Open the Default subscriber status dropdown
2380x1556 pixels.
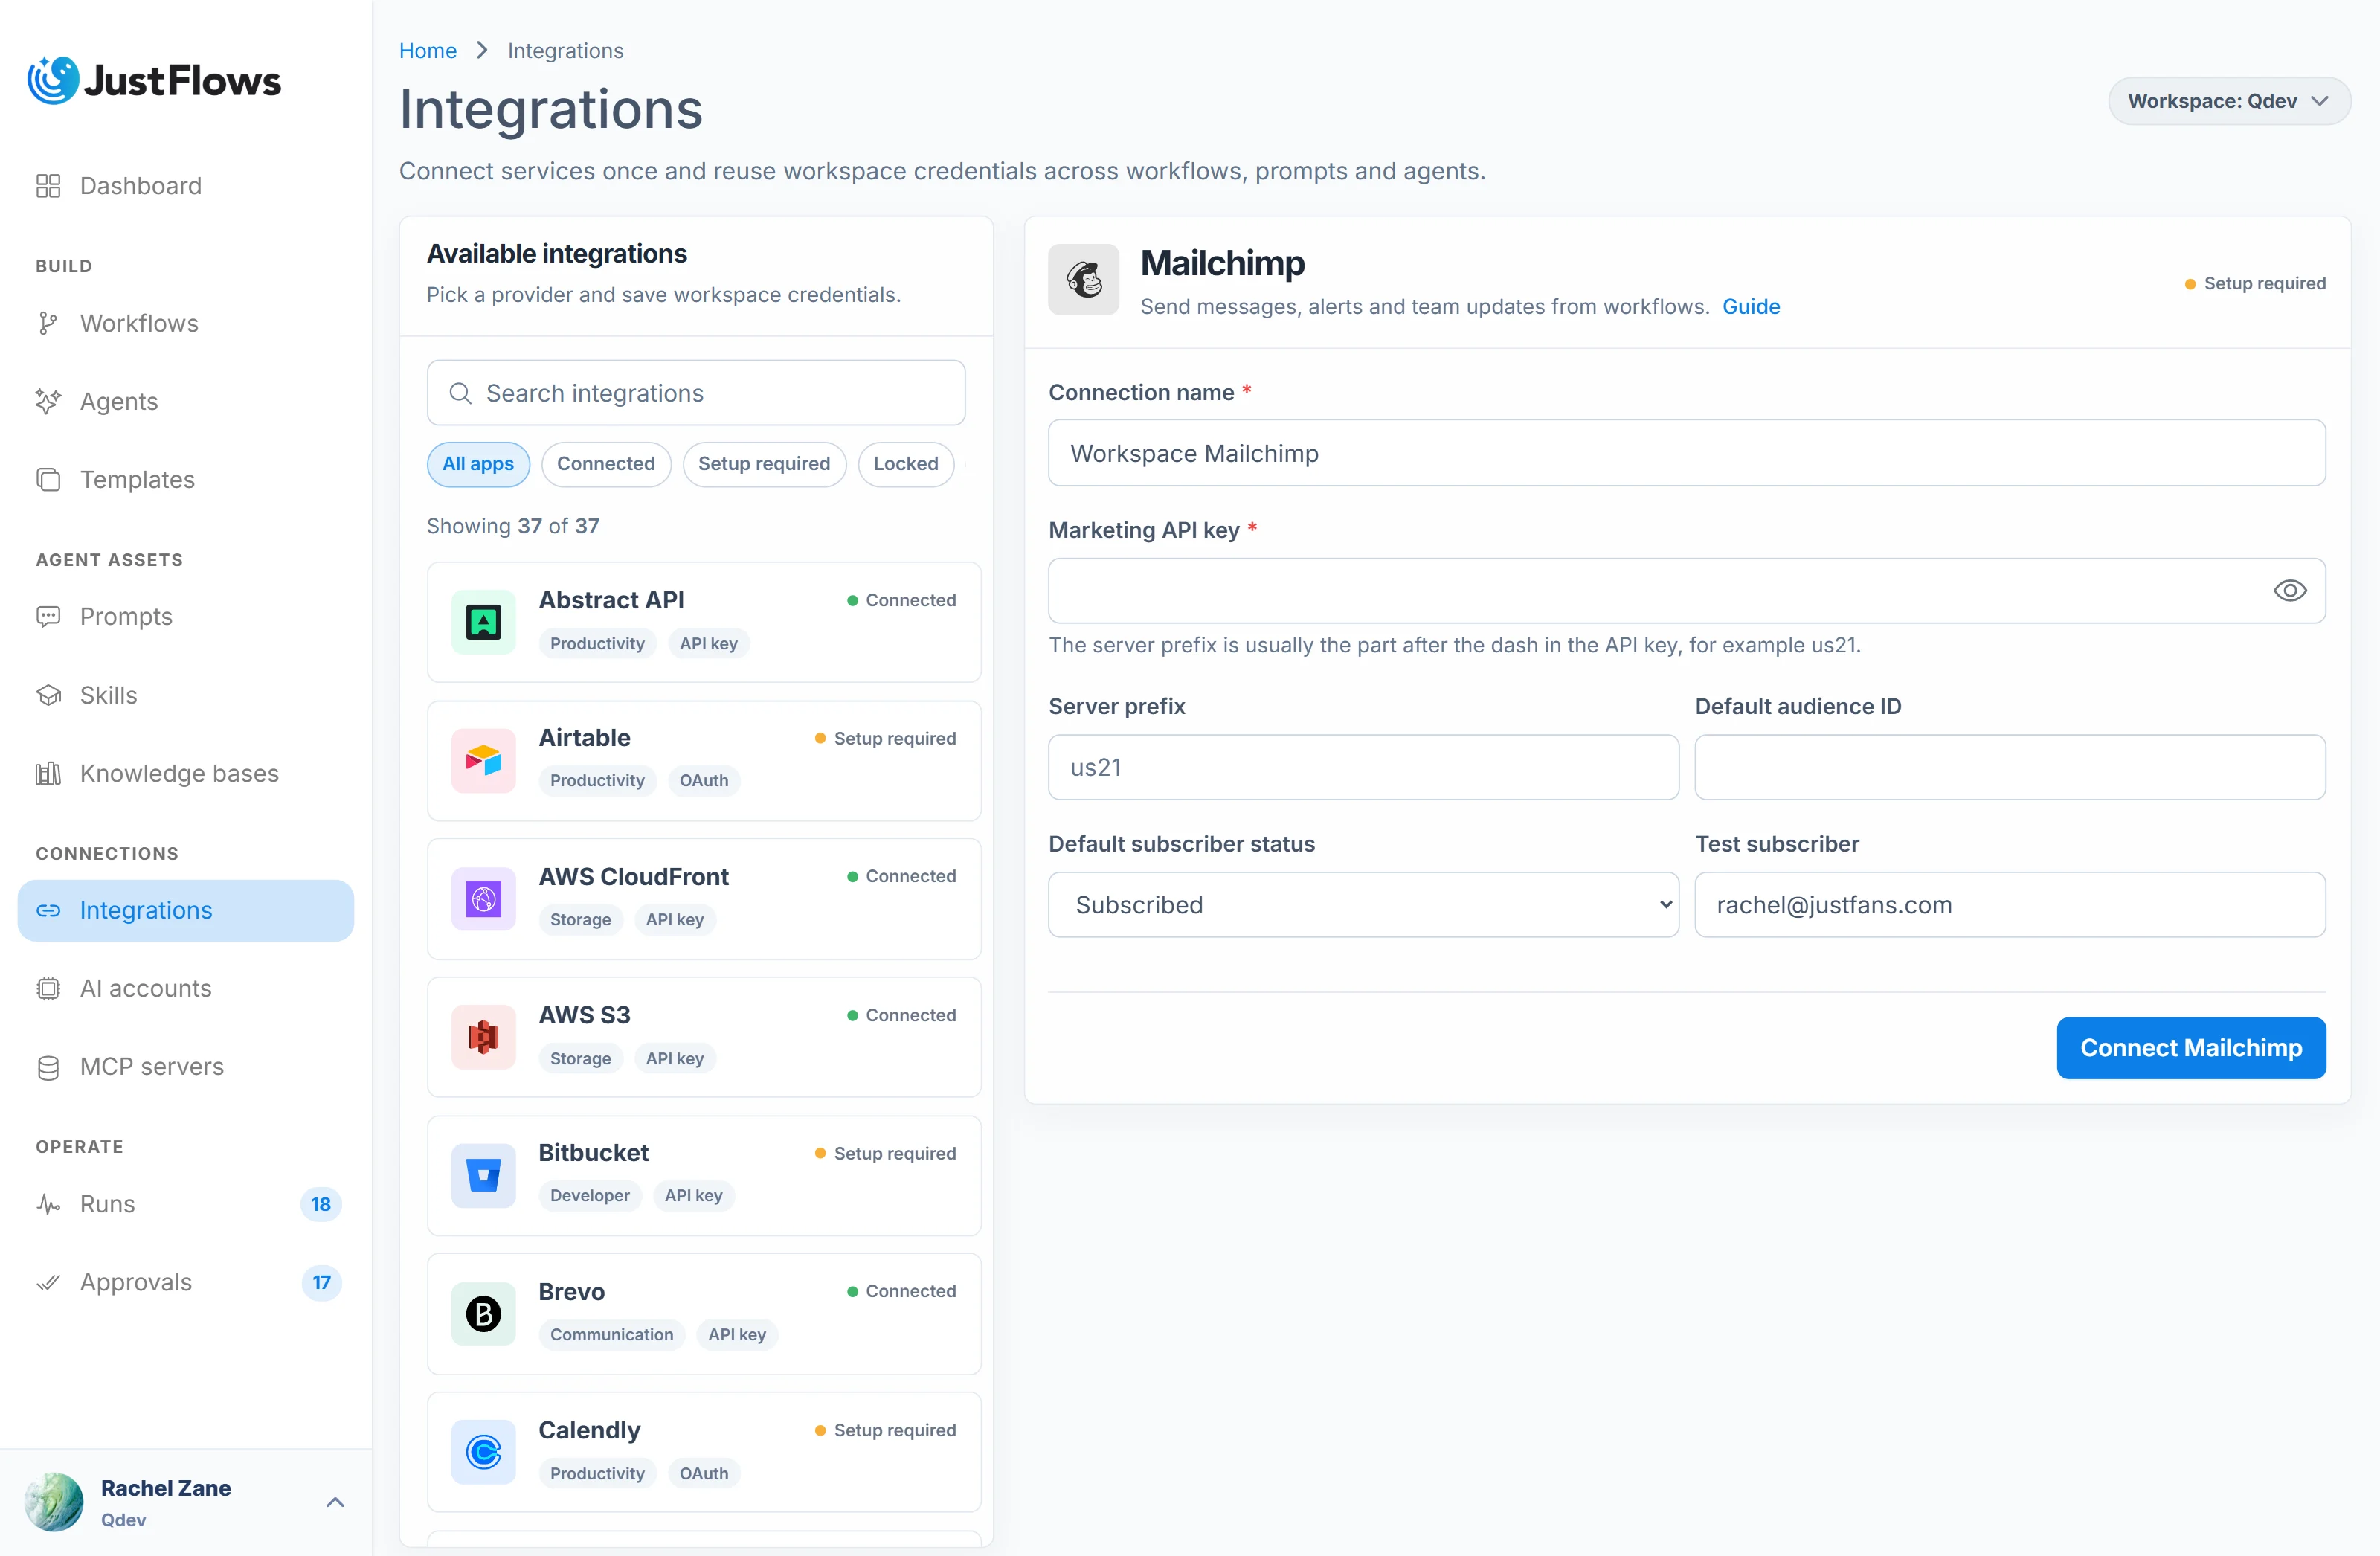click(1363, 905)
